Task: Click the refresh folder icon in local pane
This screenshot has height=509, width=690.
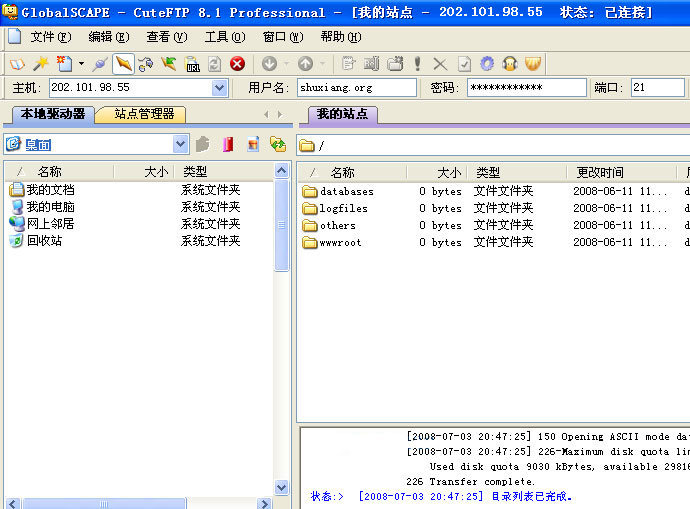Action: coord(278,144)
